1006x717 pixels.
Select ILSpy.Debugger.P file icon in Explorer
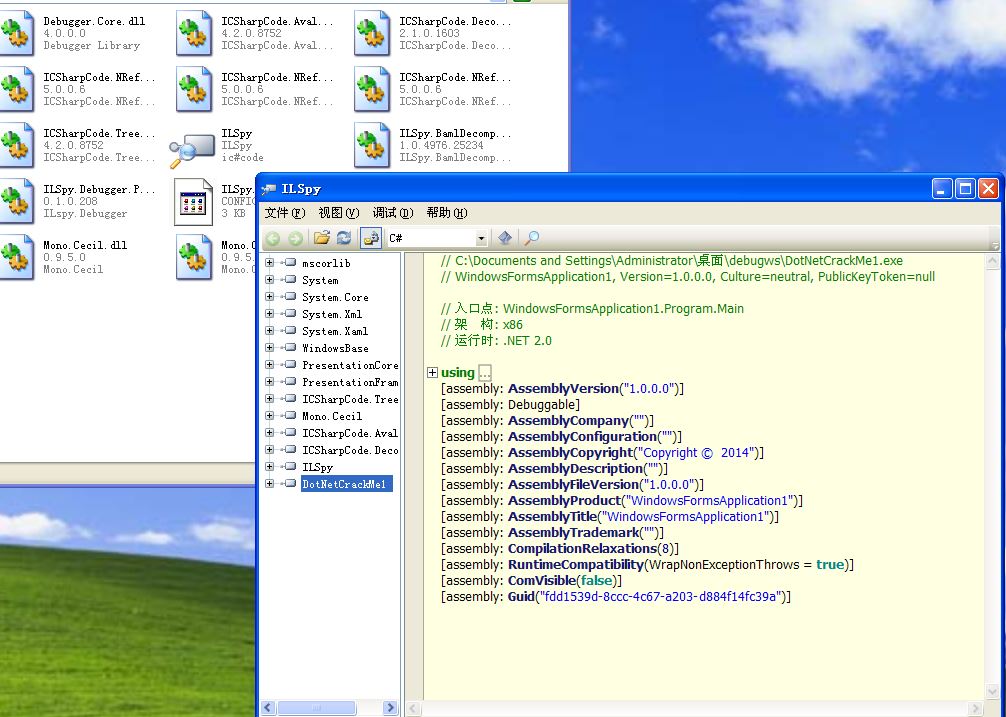[16, 201]
